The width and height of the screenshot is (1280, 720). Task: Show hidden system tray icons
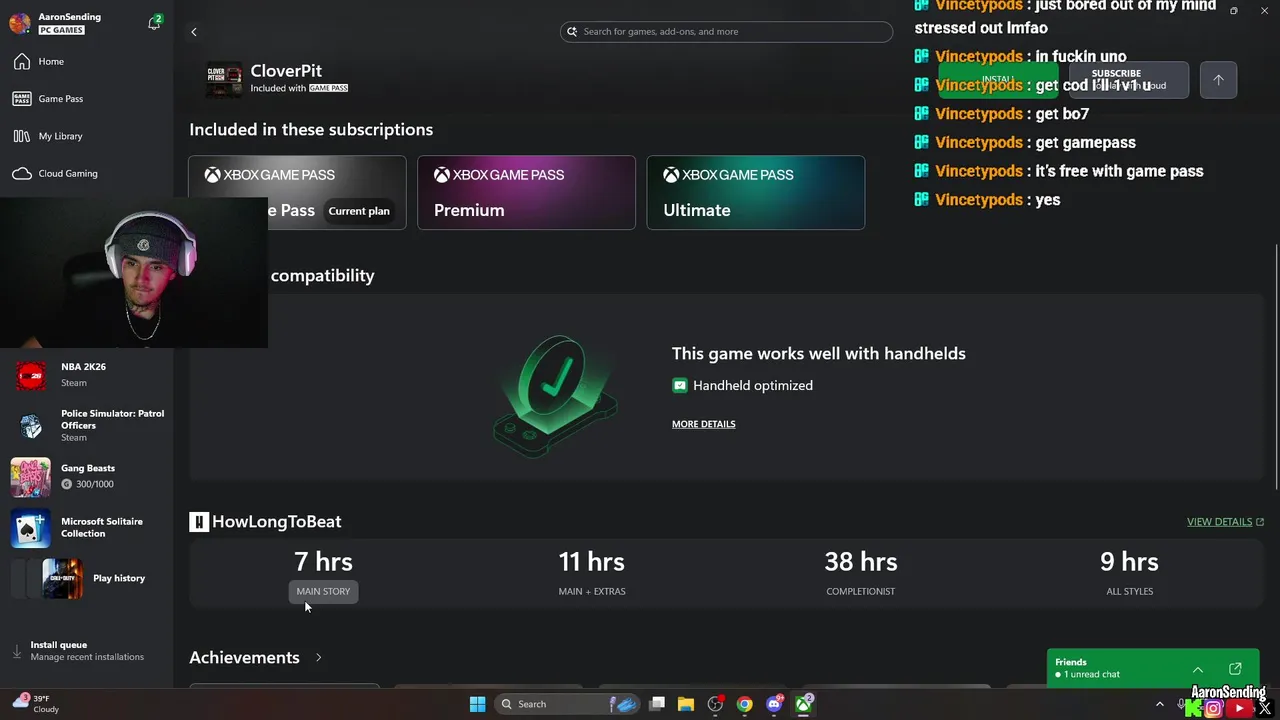click(1160, 704)
